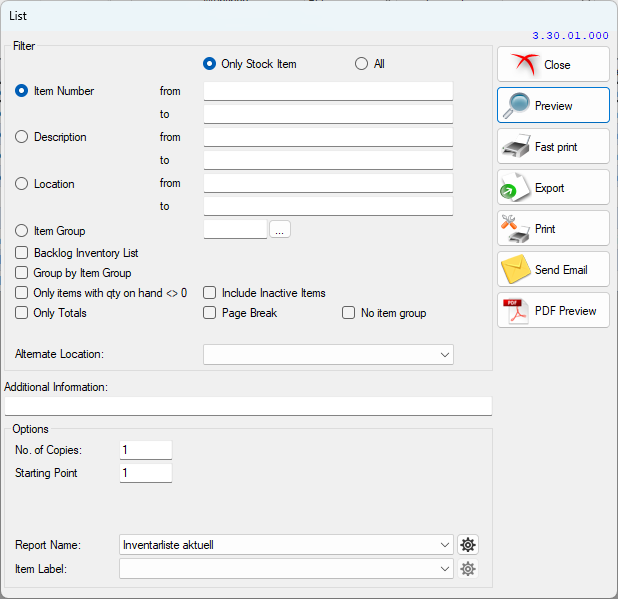Image resolution: width=619 pixels, height=599 pixels.
Task: Check Include Inactive Items
Action: point(209,293)
